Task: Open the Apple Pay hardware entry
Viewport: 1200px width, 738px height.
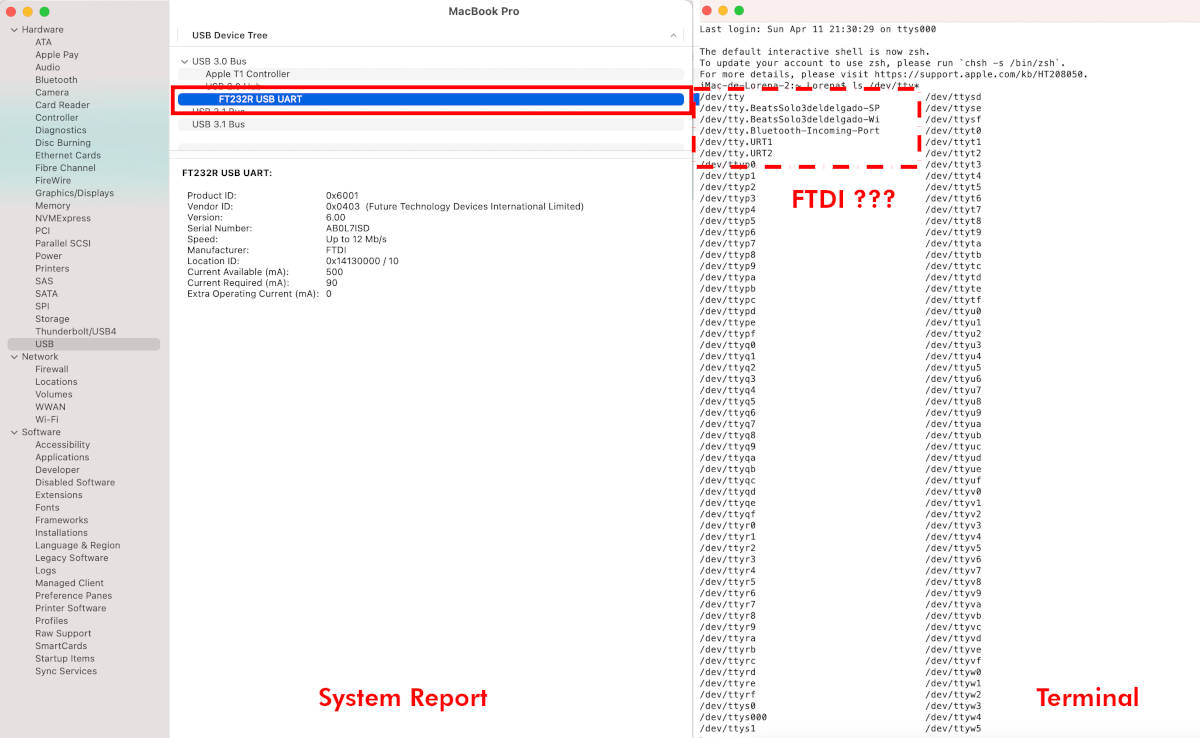Action: point(57,55)
